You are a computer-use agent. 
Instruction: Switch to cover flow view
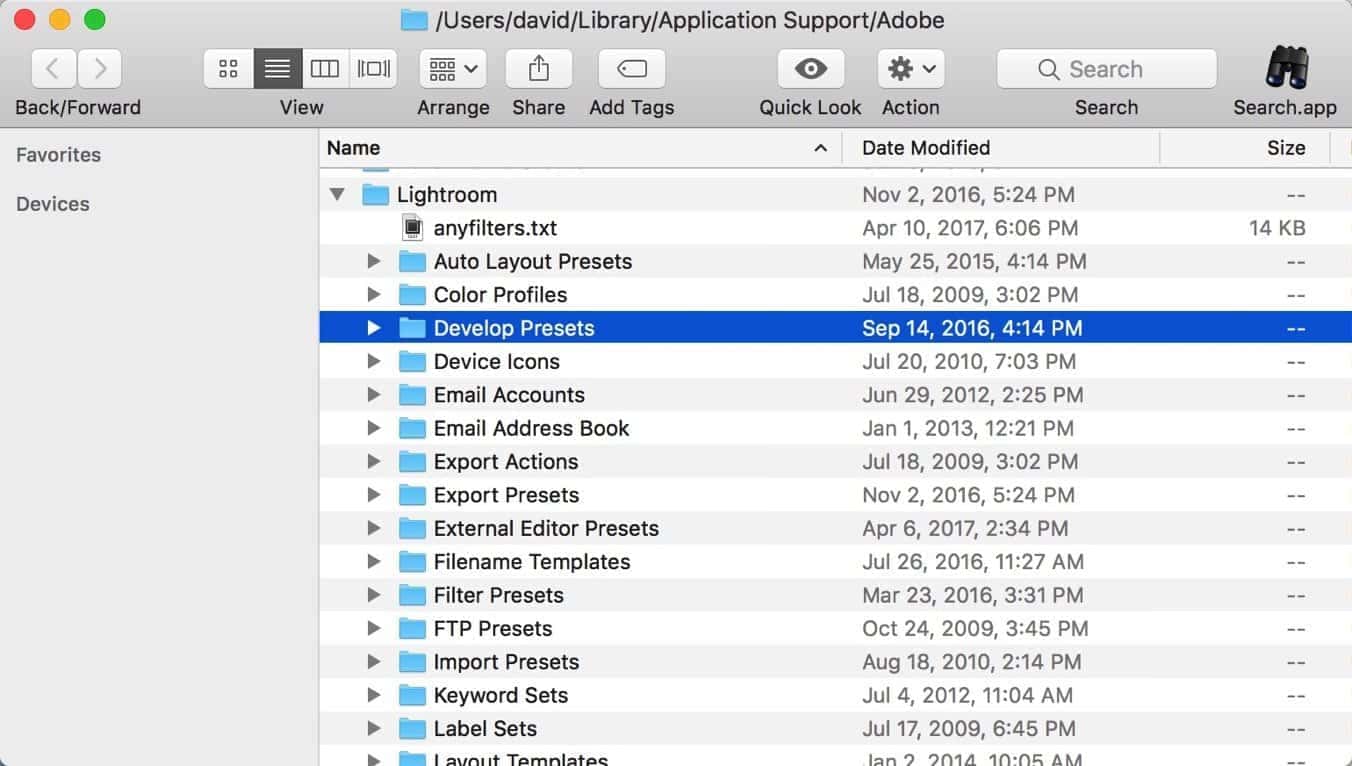coord(374,69)
